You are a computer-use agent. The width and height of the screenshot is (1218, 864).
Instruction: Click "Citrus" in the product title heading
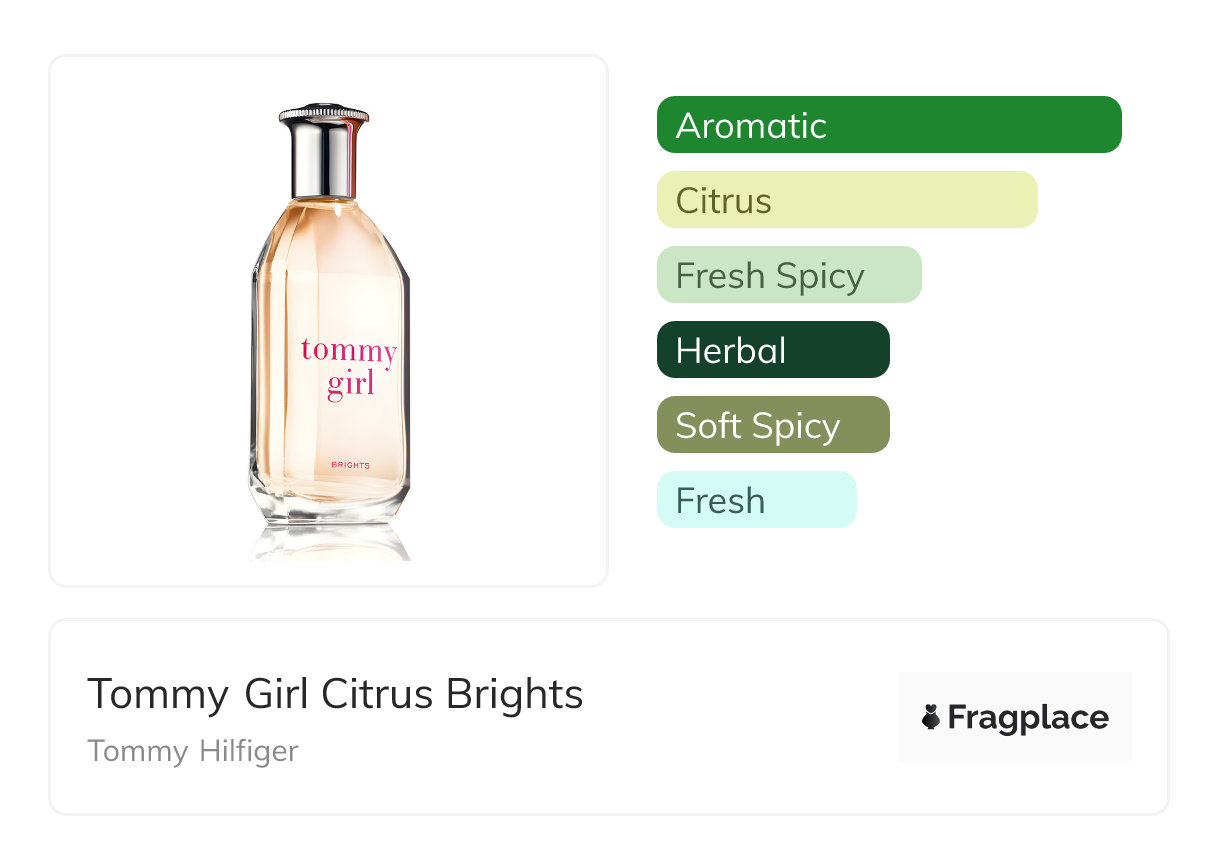378,694
